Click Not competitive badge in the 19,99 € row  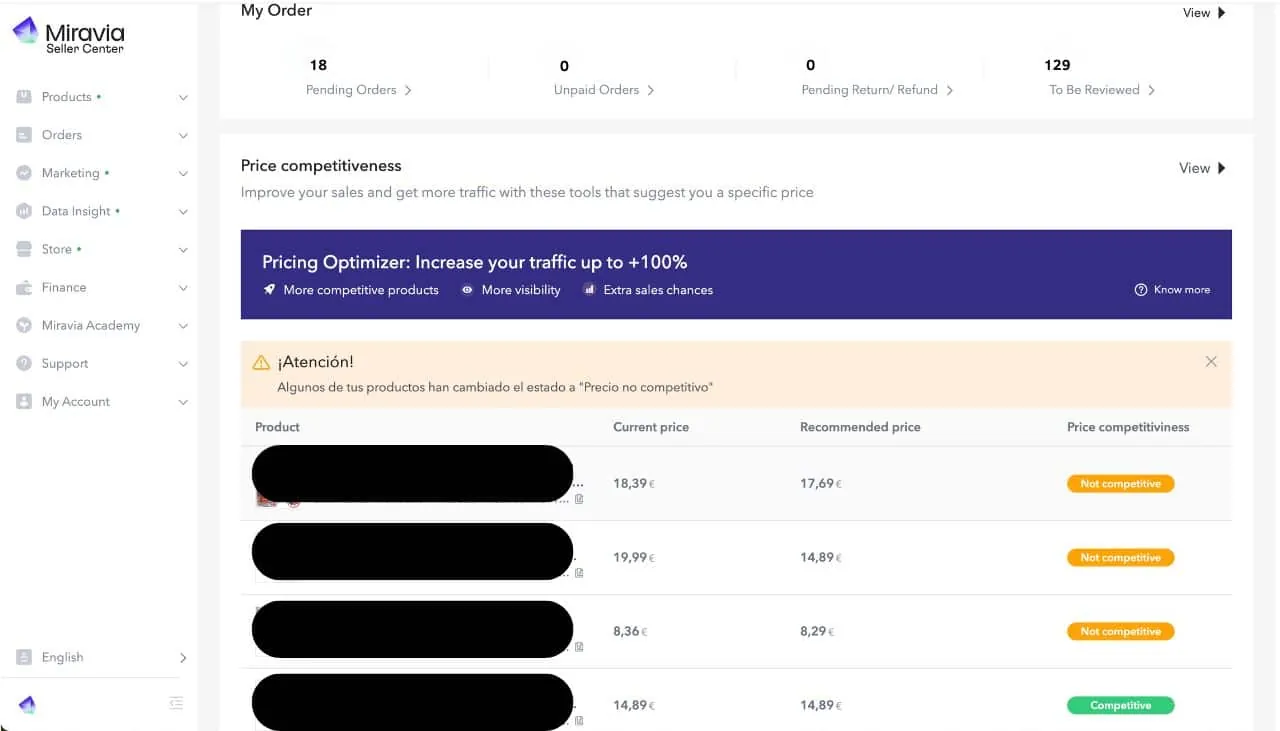click(x=1120, y=558)
